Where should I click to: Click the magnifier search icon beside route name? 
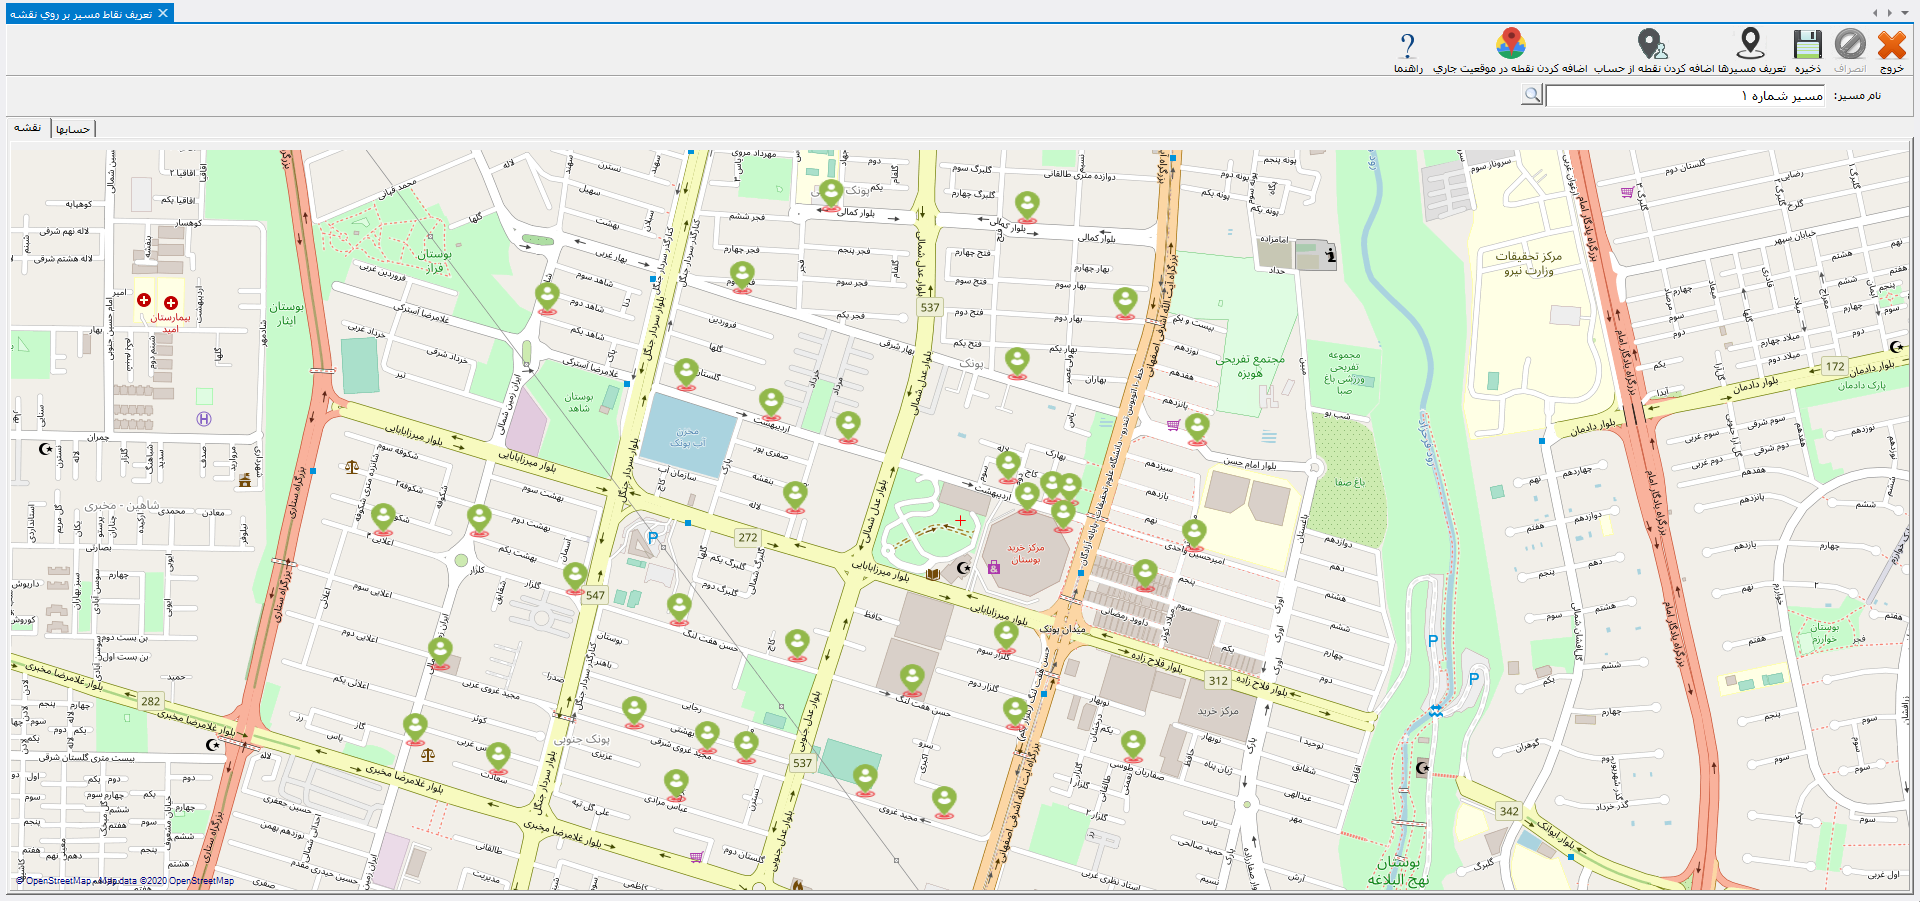(x=1532, y=95)
